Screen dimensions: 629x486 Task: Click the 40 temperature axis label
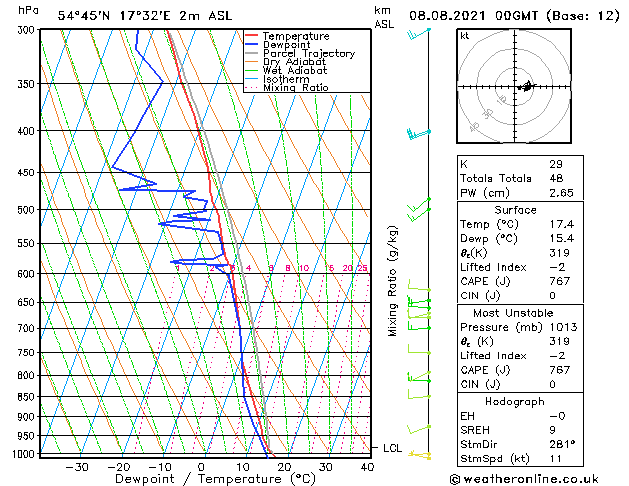(367, 467)
